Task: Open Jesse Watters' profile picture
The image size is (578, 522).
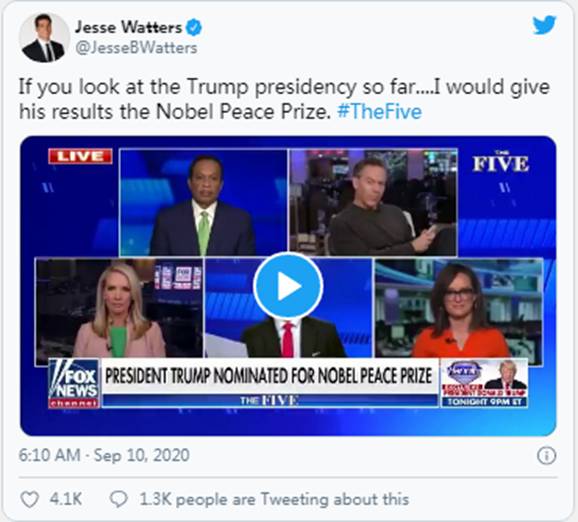Action: pyautogui.click(x=44, y=38)
